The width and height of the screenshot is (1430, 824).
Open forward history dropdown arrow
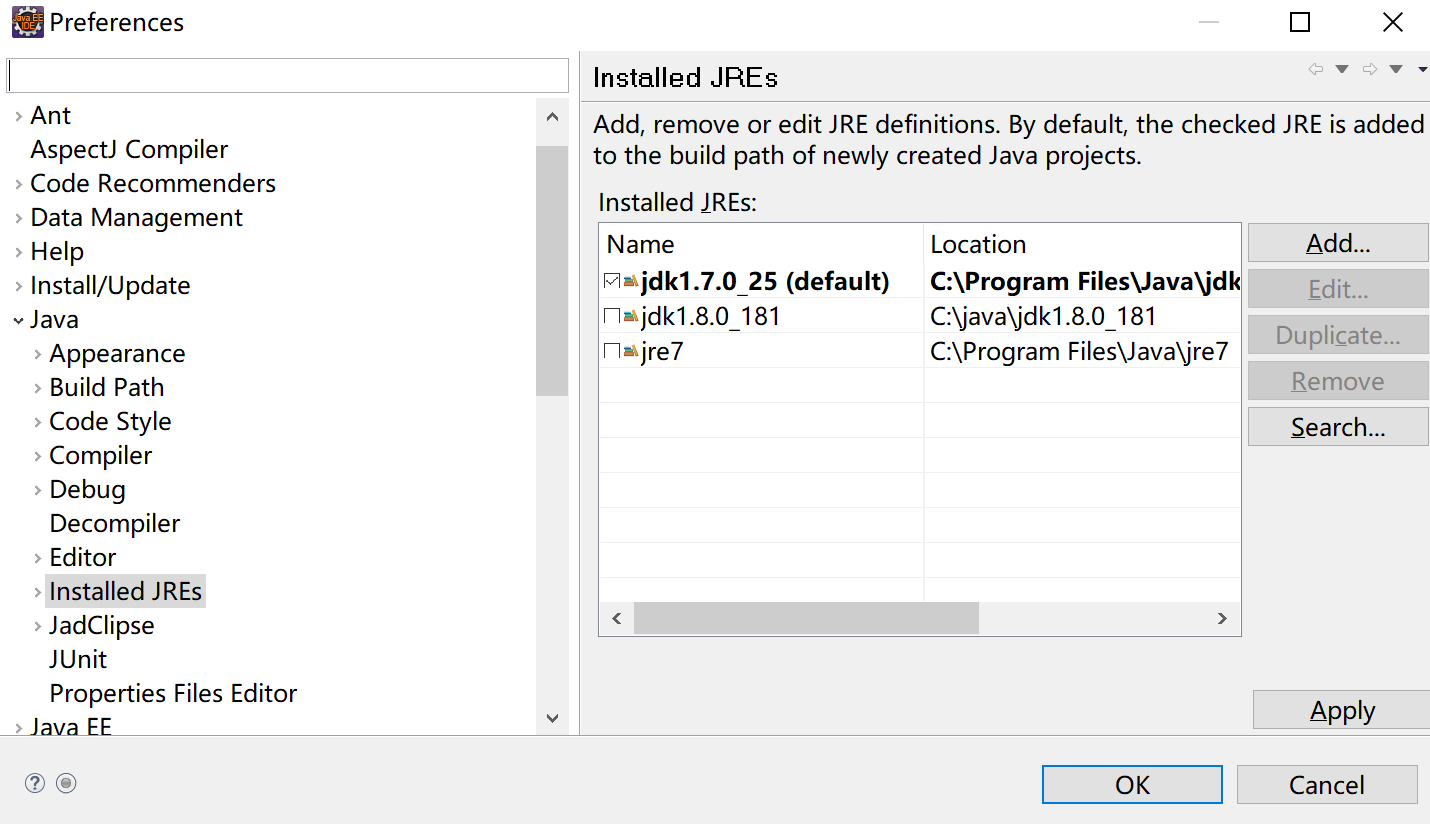point(1396,69)
